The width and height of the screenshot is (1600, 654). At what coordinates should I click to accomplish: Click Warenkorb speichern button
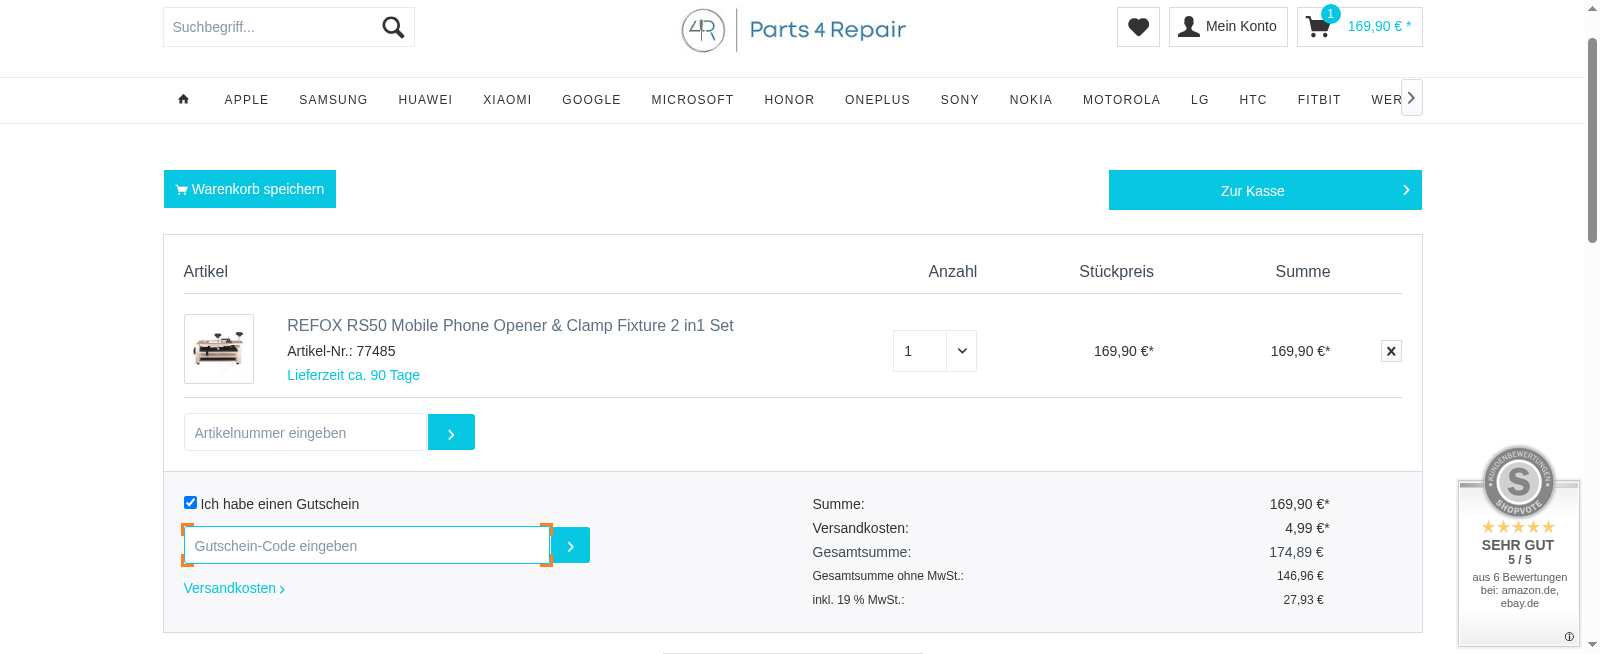[x=250, y=189]
